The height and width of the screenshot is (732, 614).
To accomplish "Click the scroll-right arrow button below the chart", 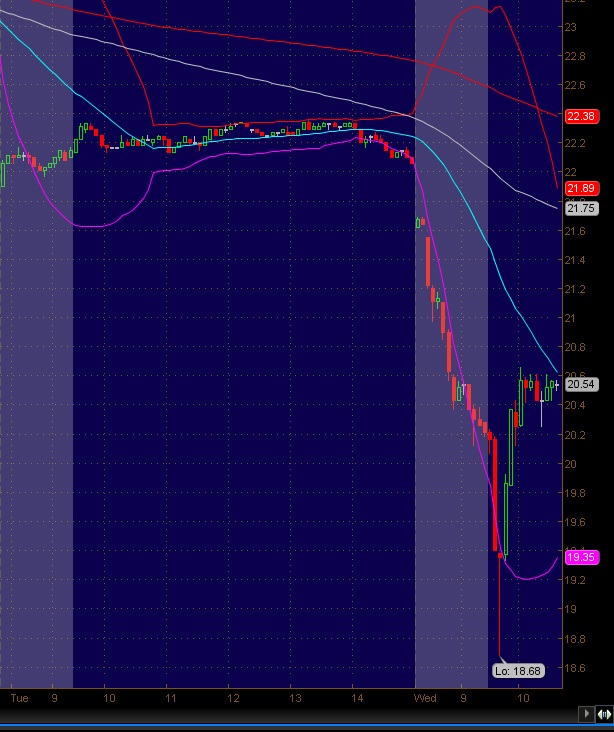I will 587,714.
